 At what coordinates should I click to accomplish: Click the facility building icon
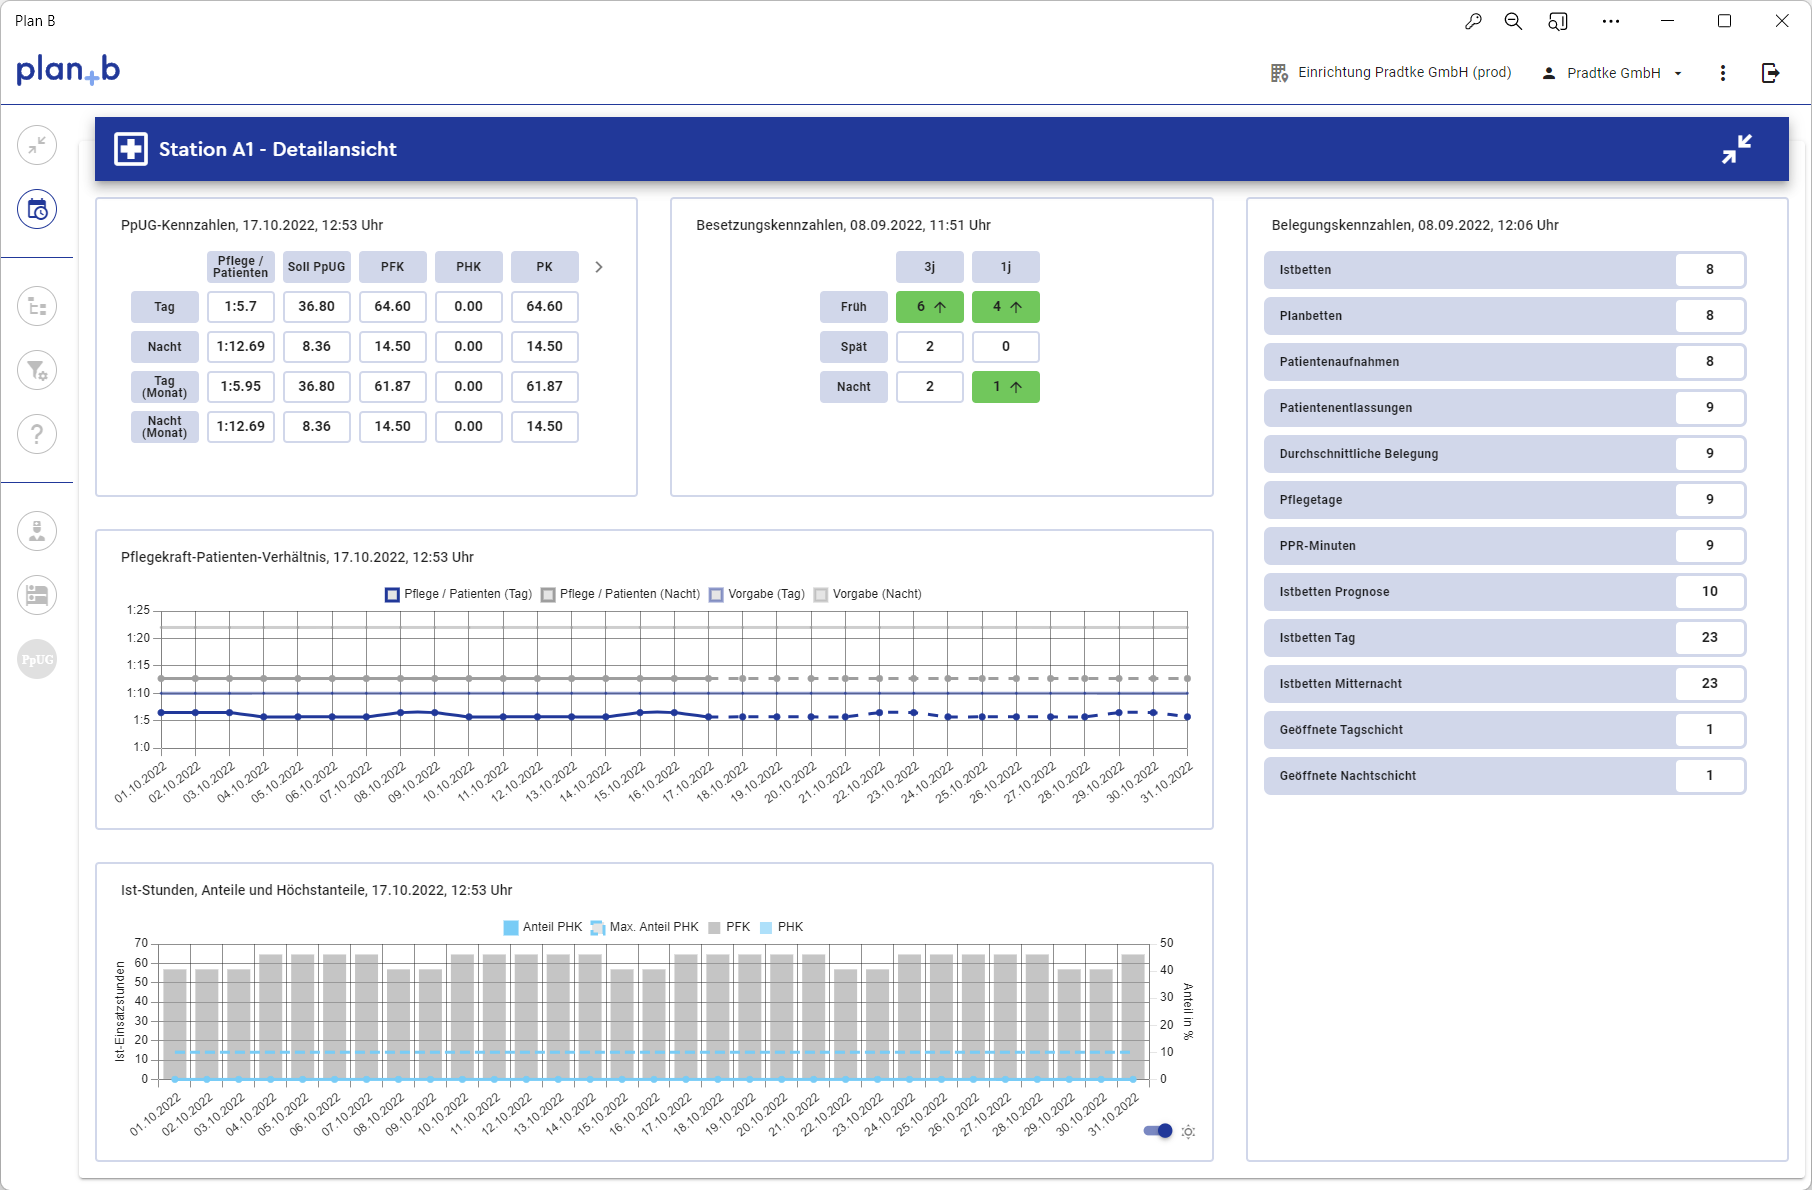(1279, 73)
